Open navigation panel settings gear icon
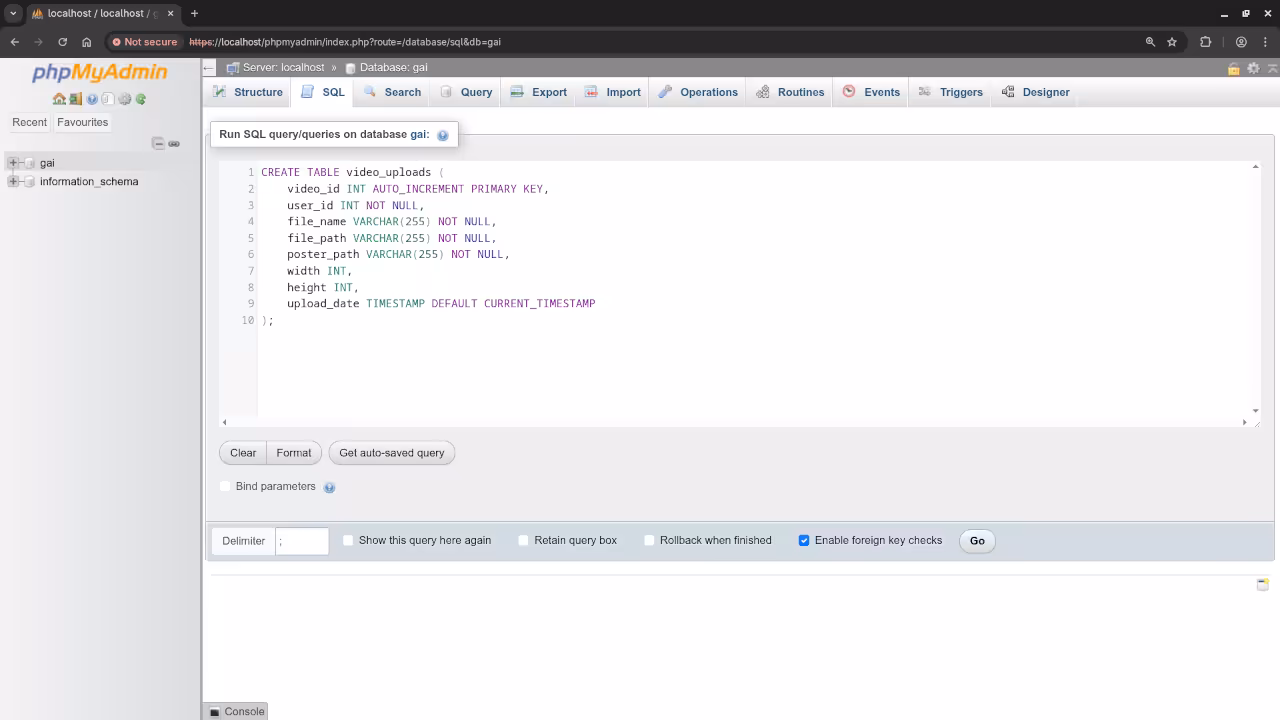 (x=124, y=99)
